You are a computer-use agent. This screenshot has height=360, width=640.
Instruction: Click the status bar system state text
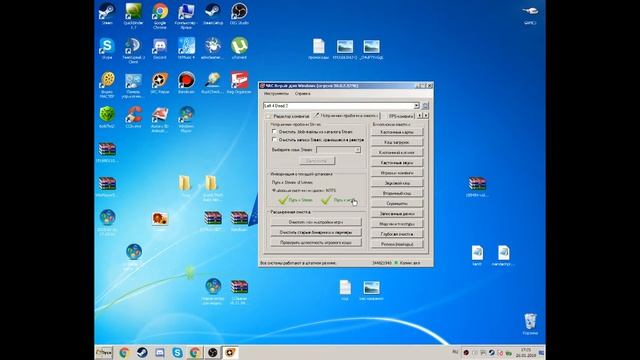(298, 263)
